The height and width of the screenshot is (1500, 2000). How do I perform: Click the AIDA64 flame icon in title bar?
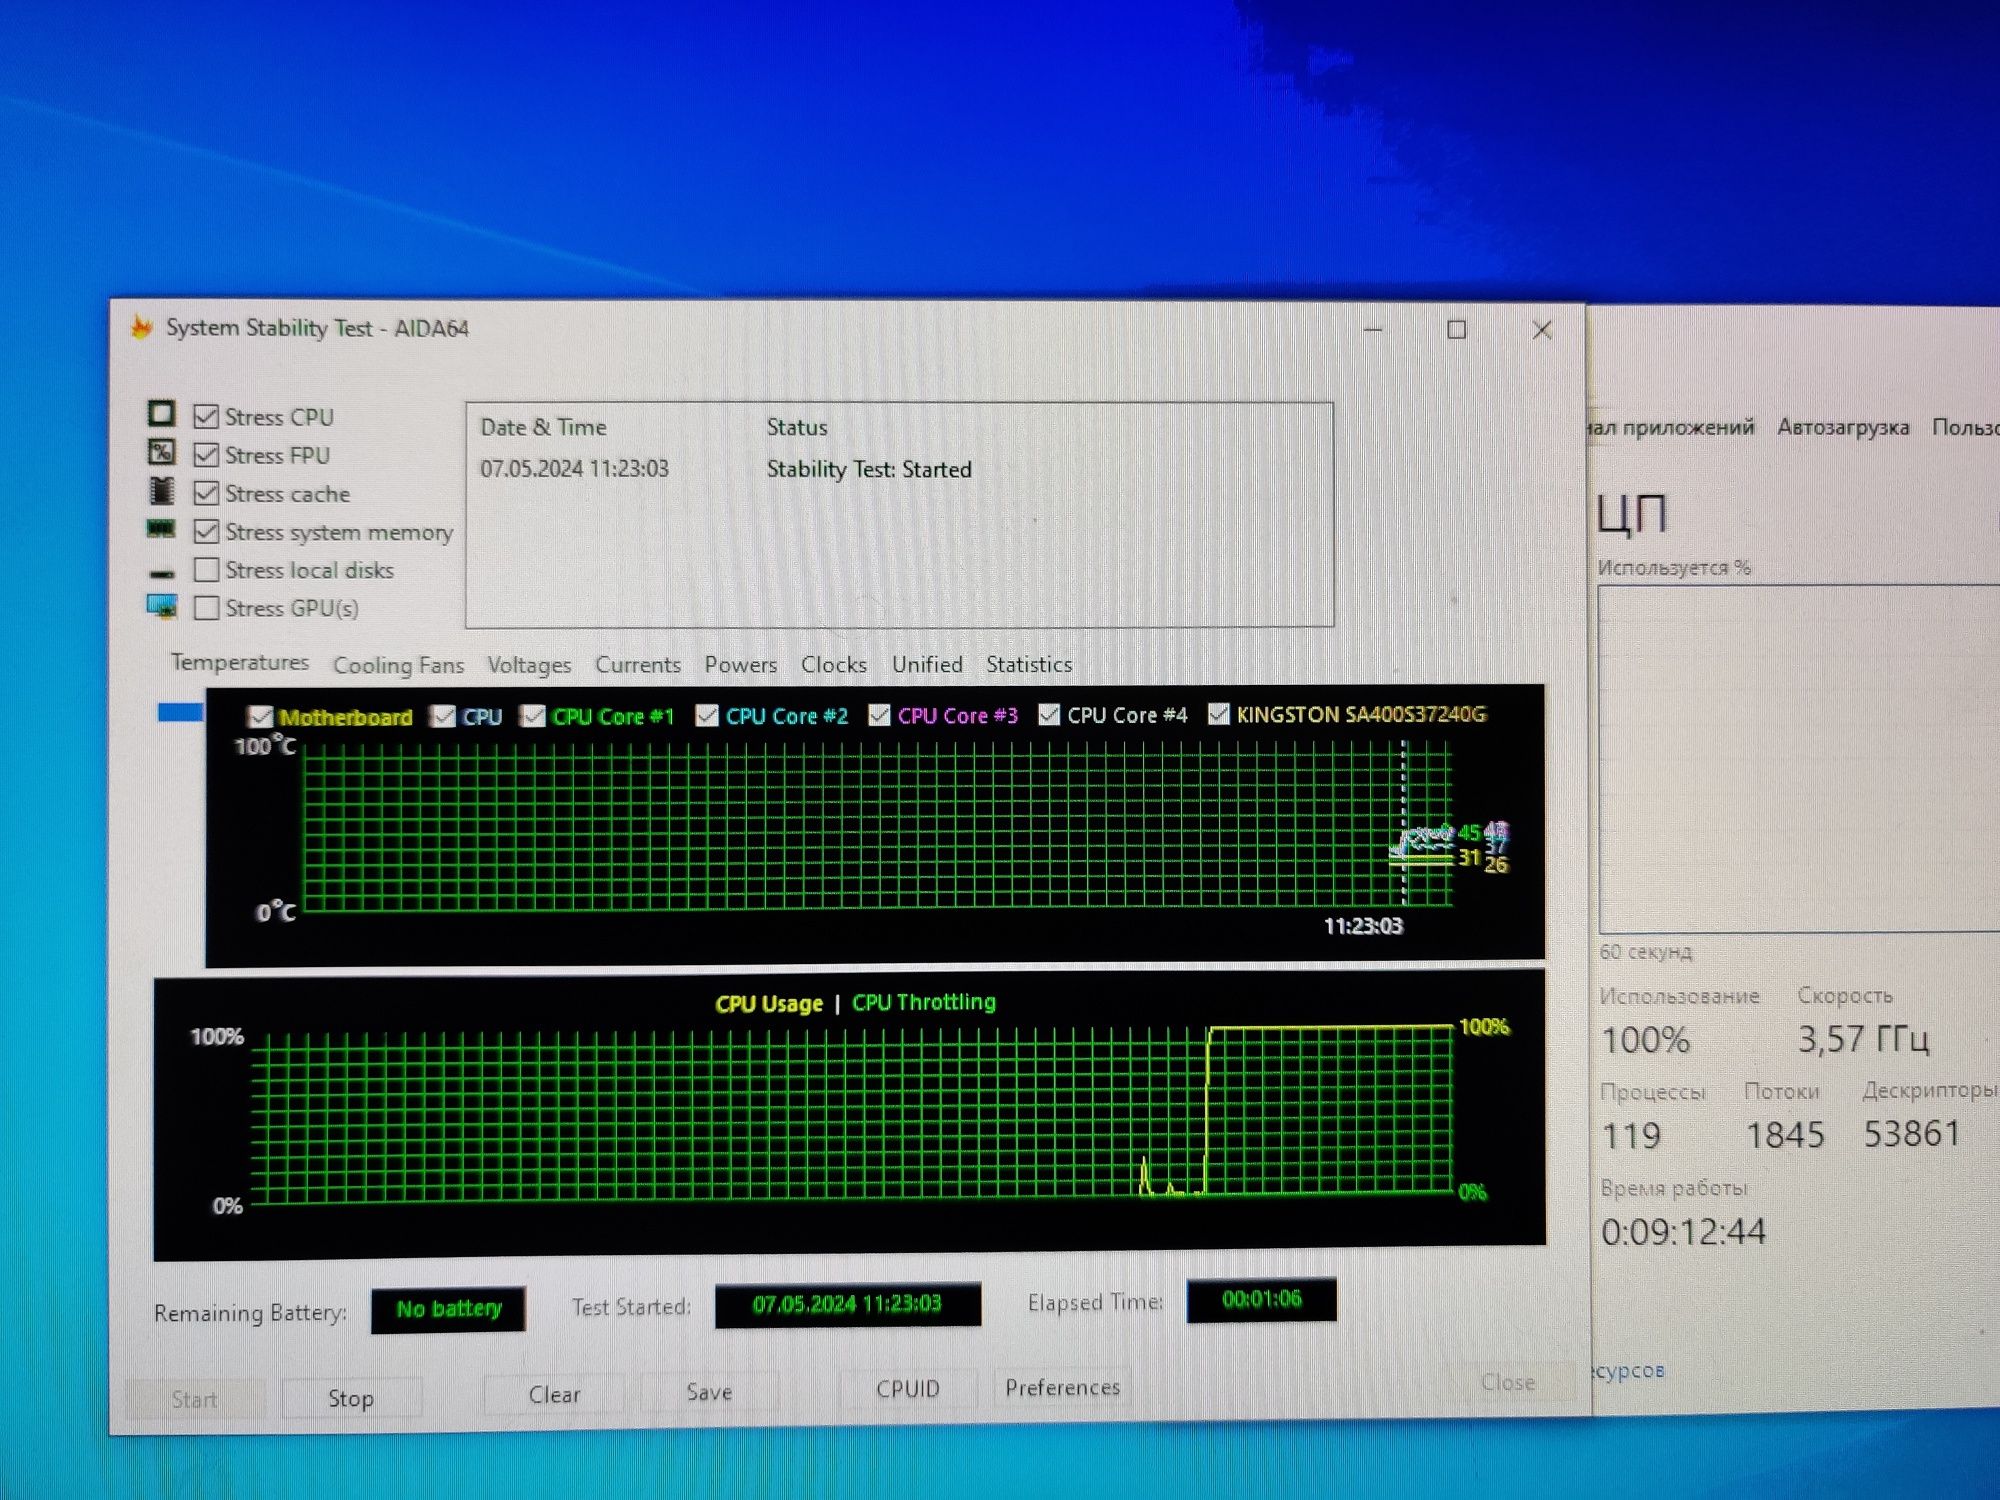coord(142,328)
